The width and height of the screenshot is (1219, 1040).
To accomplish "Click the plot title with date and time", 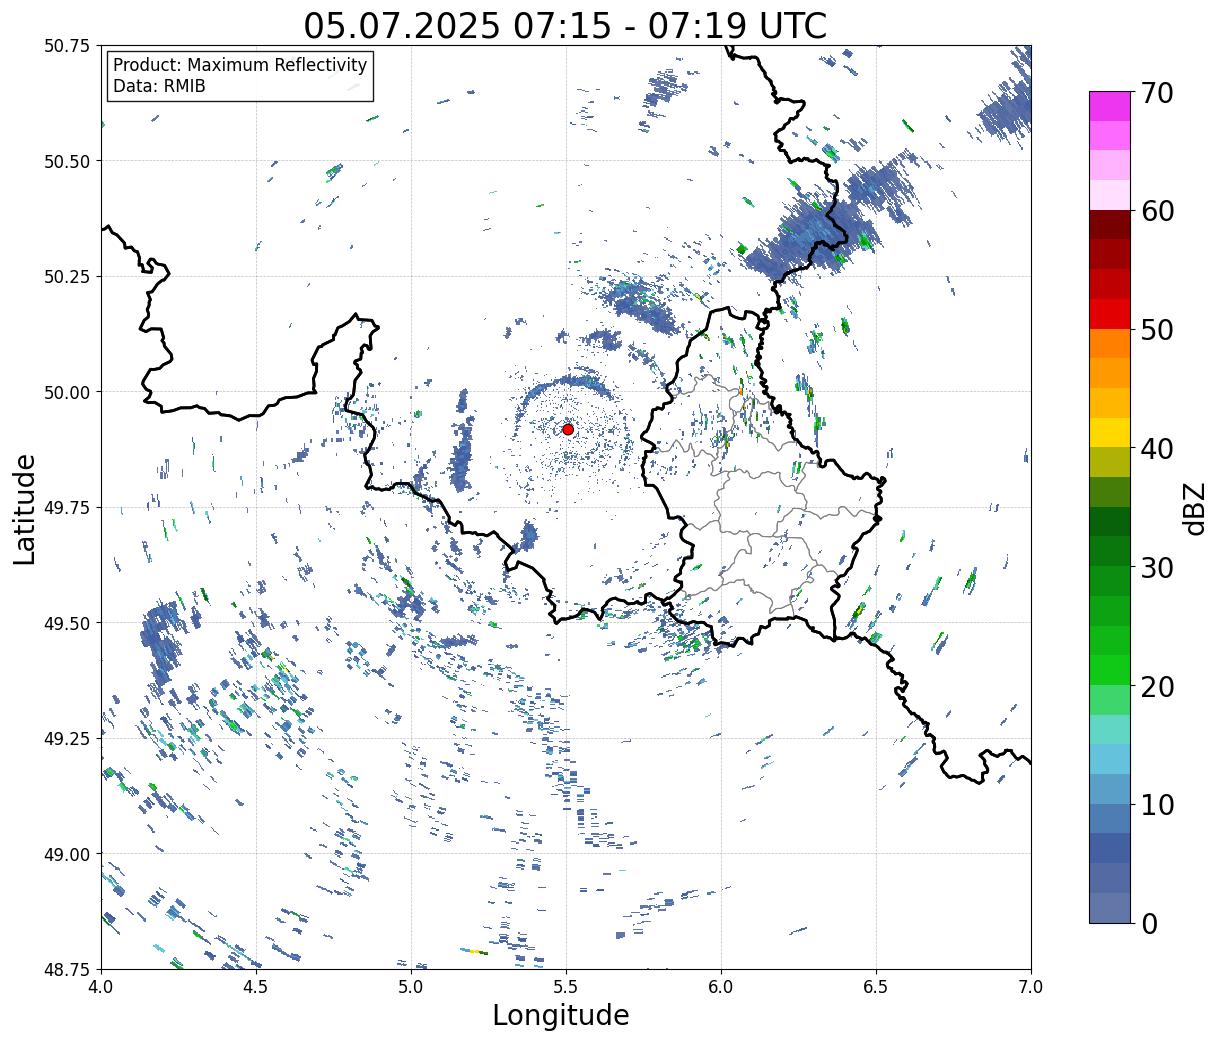I will pyautogui.click(x=565, y=25).
